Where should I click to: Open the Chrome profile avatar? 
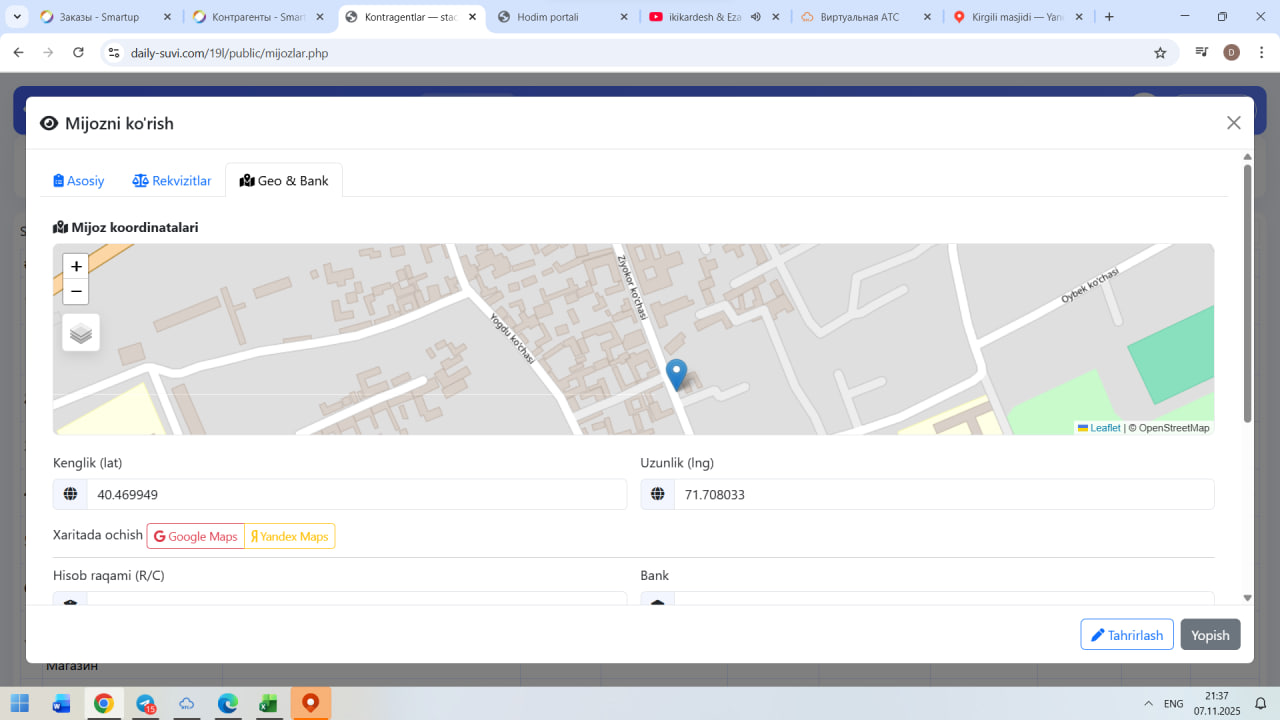(1231, 53)
